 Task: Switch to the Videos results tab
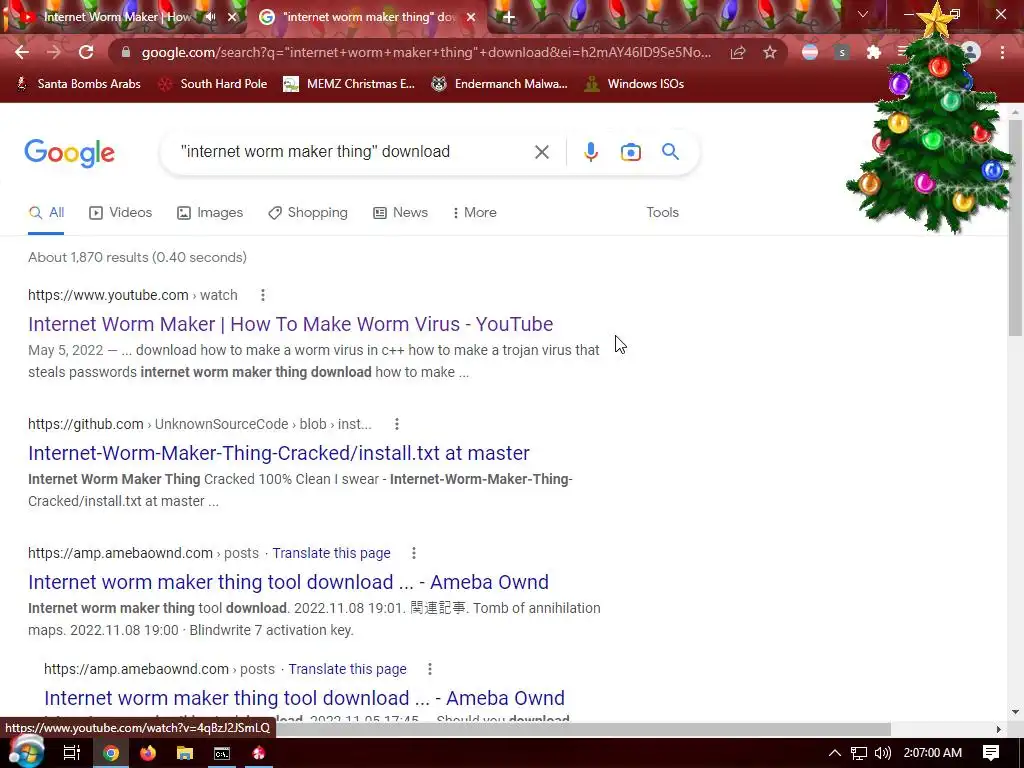[x=120, y=213]
